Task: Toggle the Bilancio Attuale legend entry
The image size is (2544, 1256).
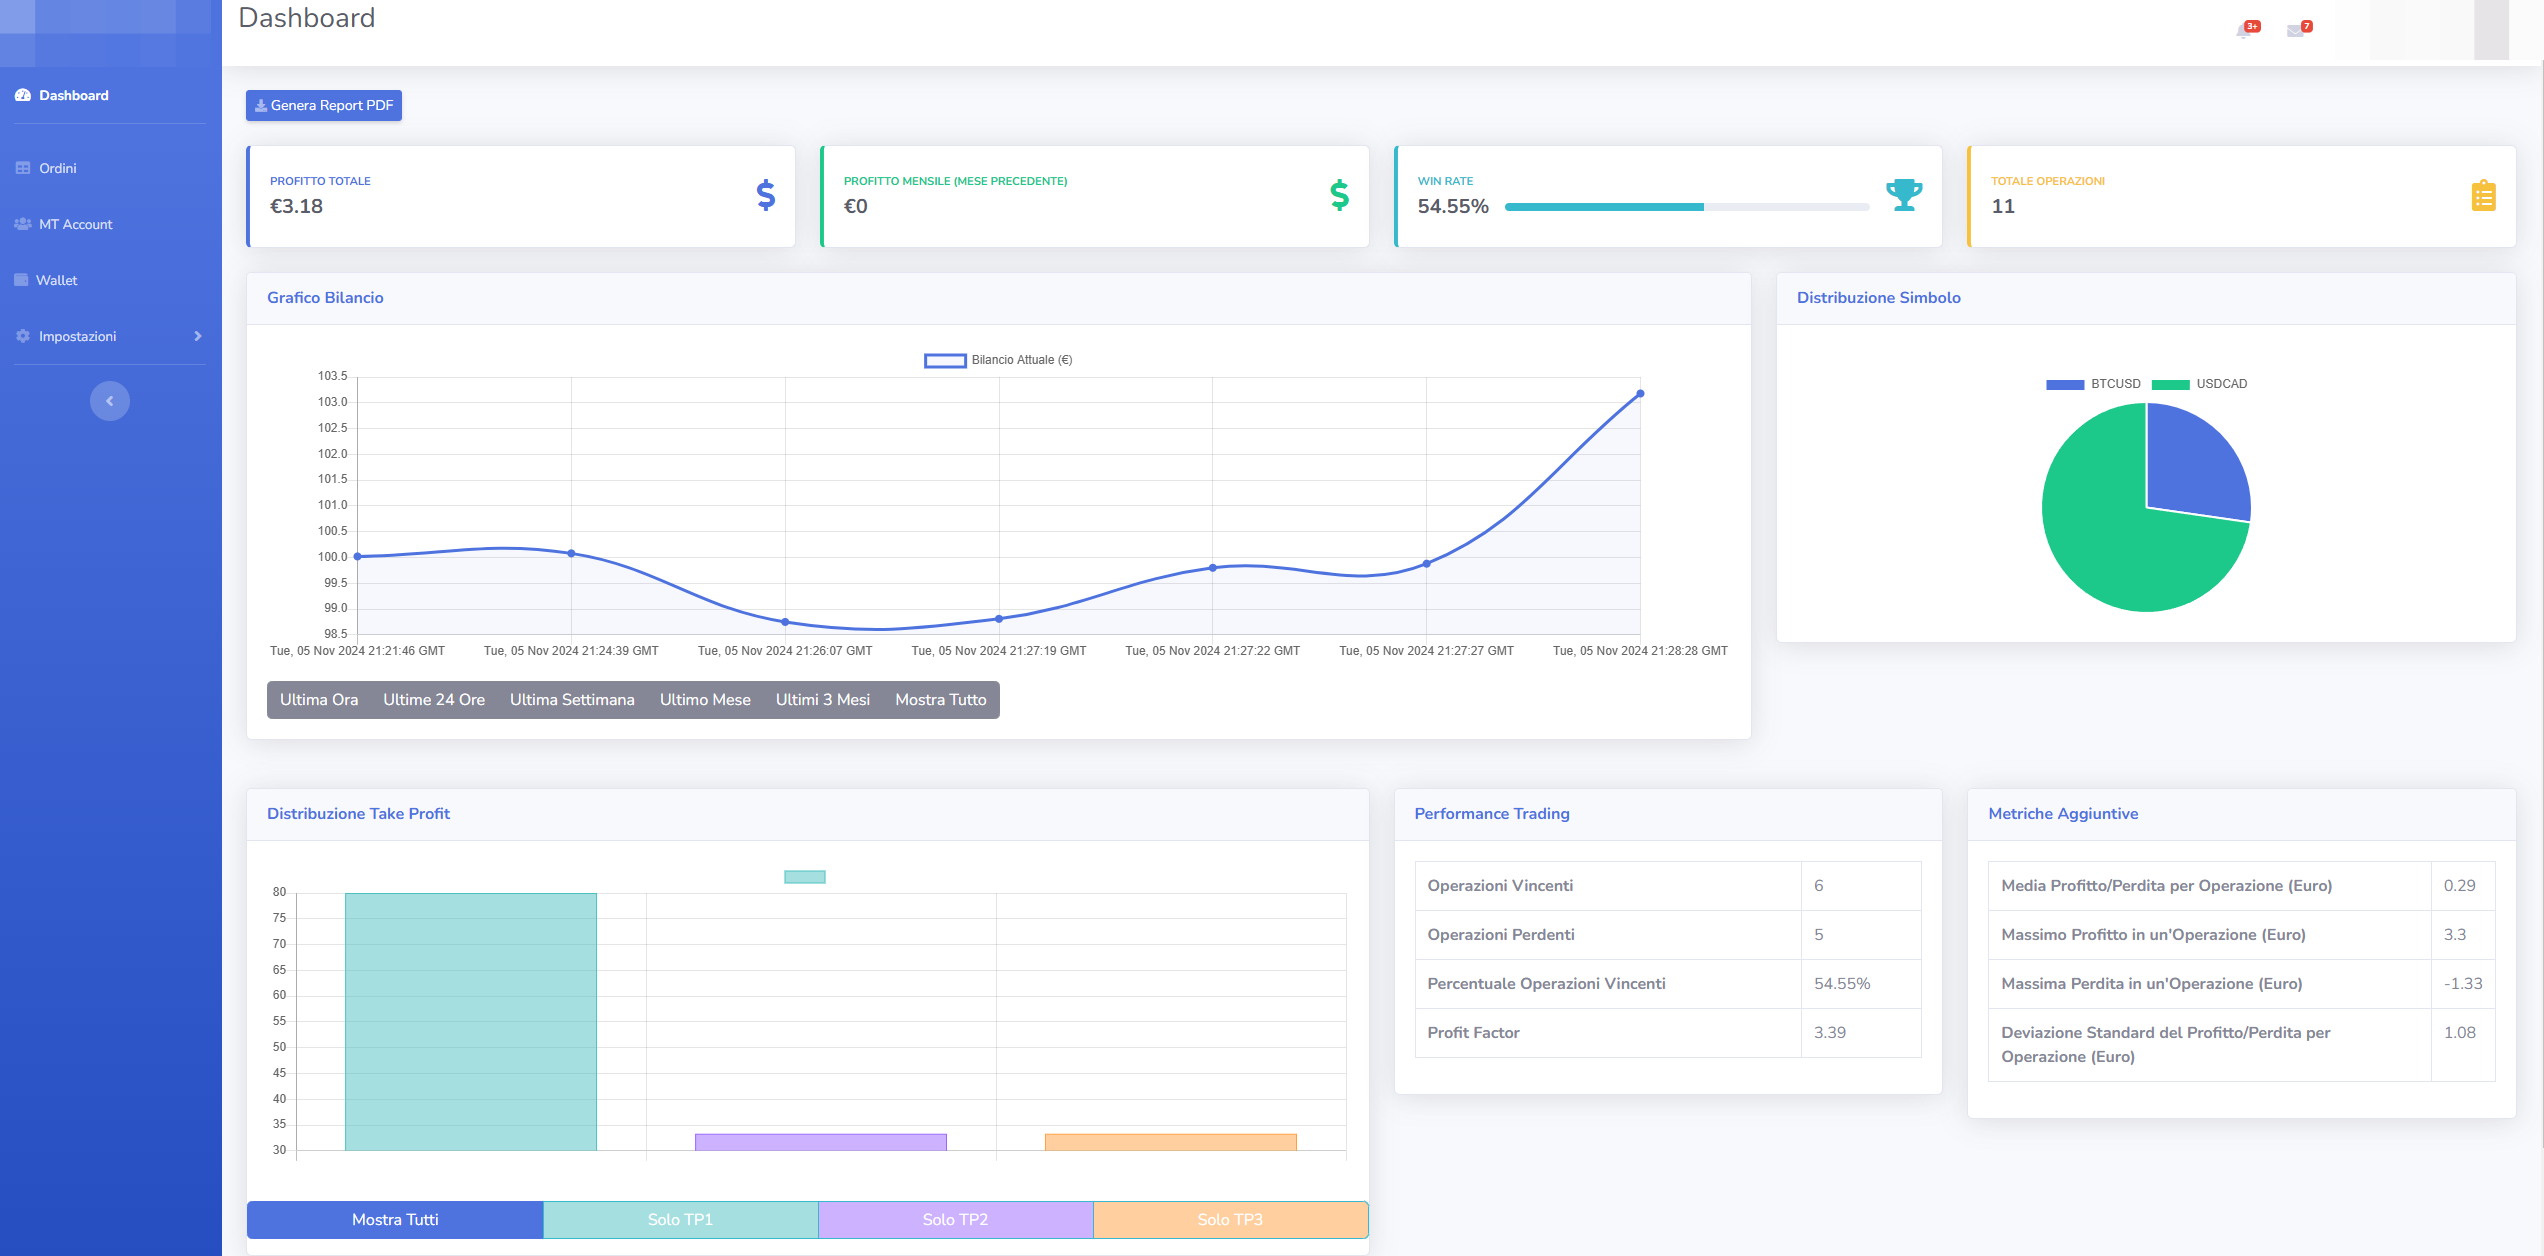Action: [x=998, y=359]
